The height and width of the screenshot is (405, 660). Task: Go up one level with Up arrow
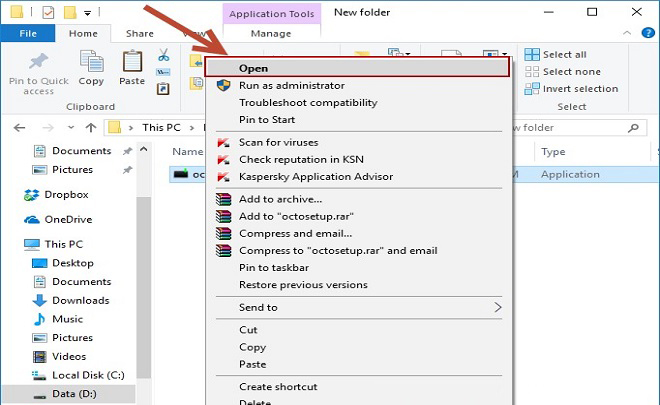(91, 128)
